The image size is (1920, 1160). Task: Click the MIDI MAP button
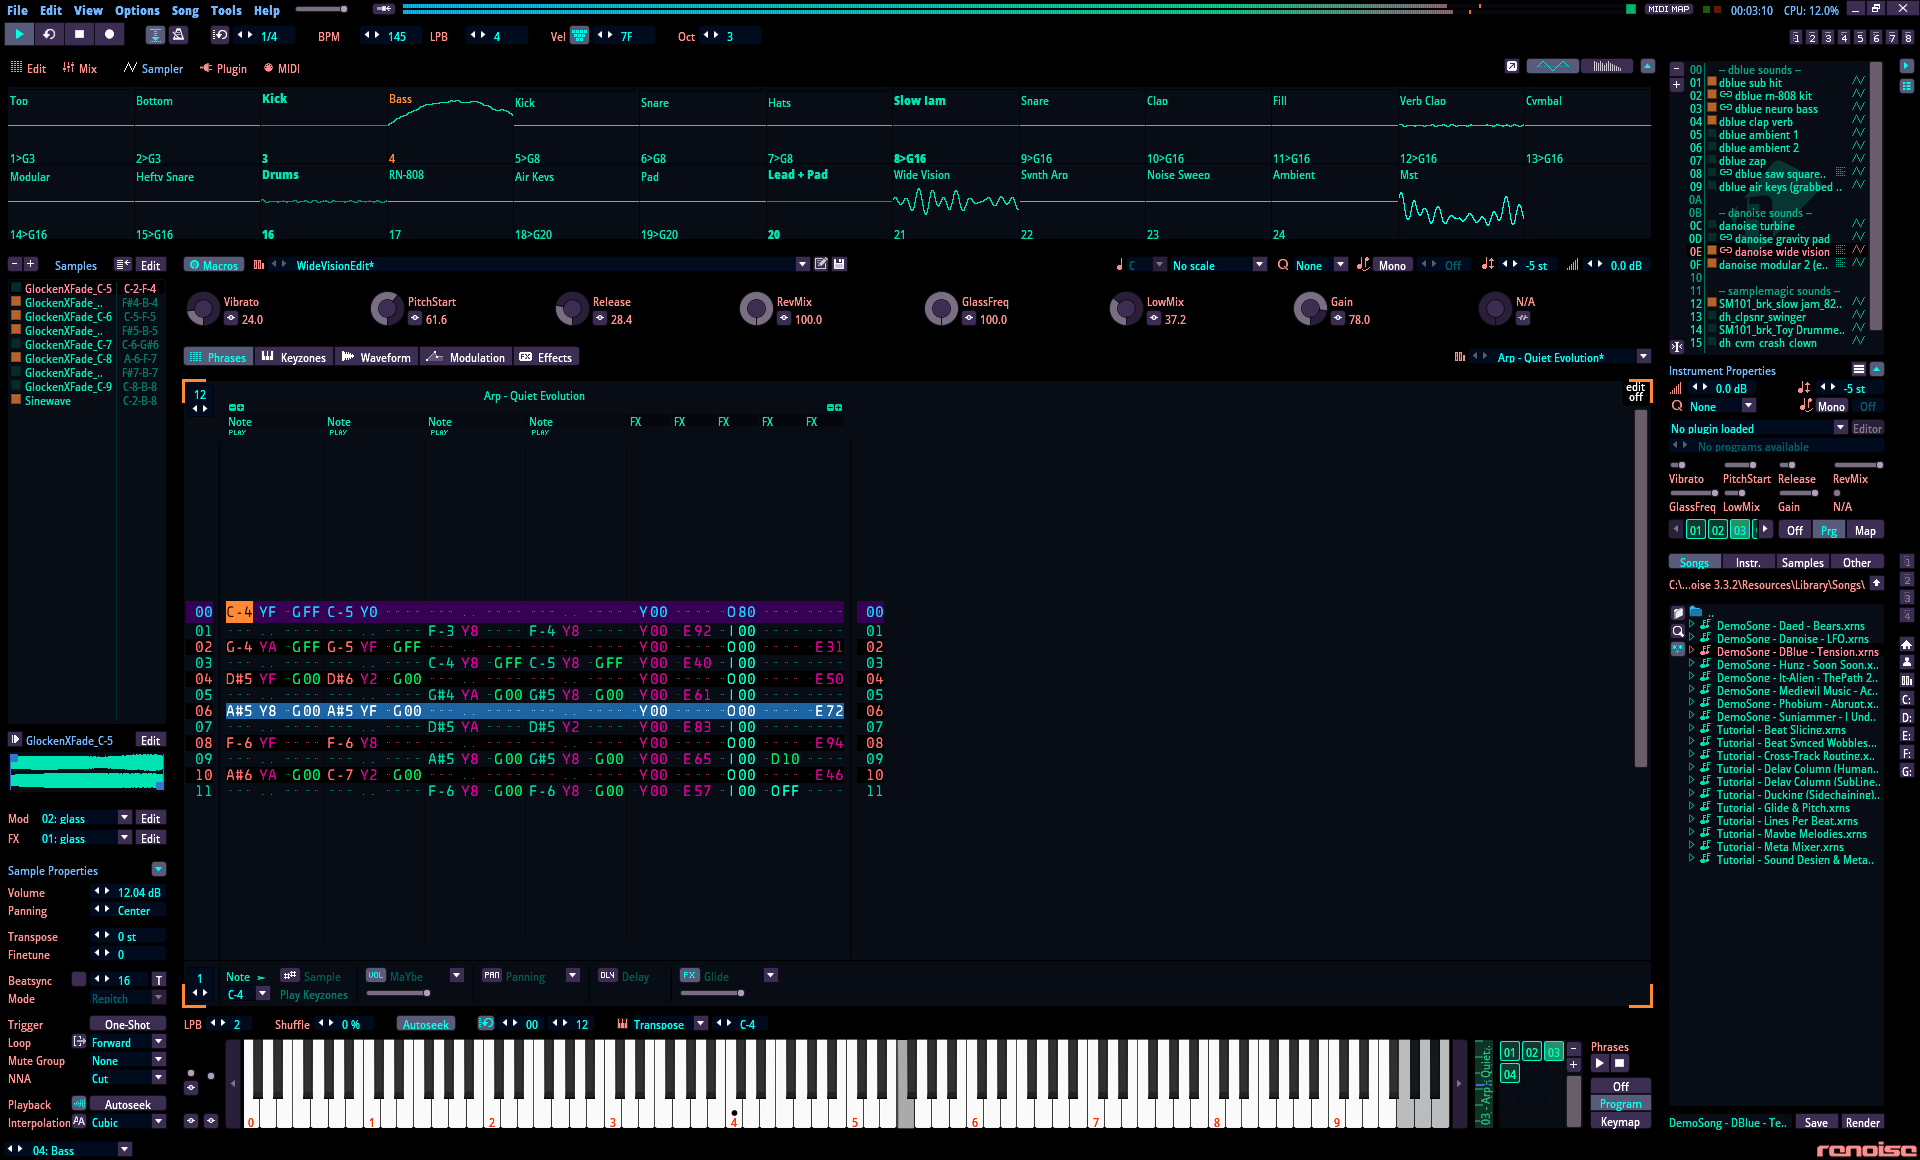coord(1668,9)
